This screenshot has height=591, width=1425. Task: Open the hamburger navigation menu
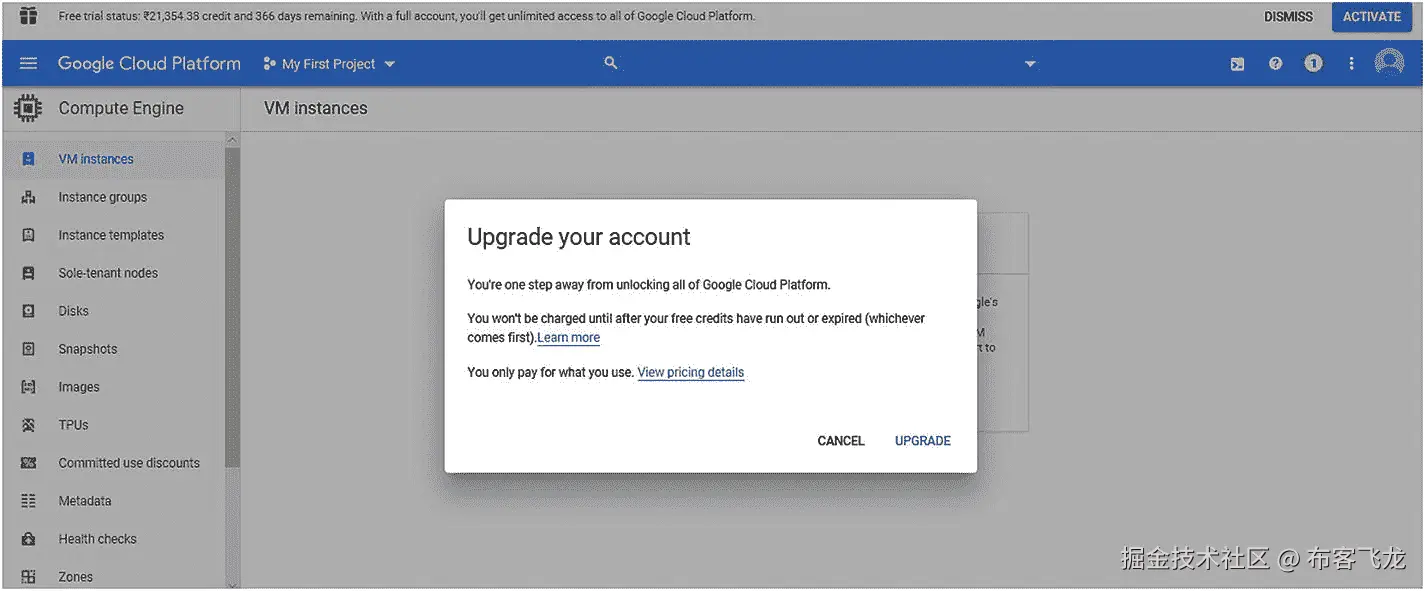point(28,63)
